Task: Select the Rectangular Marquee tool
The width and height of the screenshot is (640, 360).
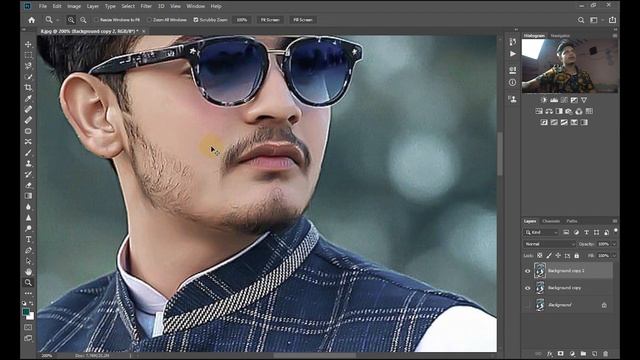Action: [28, 55]
